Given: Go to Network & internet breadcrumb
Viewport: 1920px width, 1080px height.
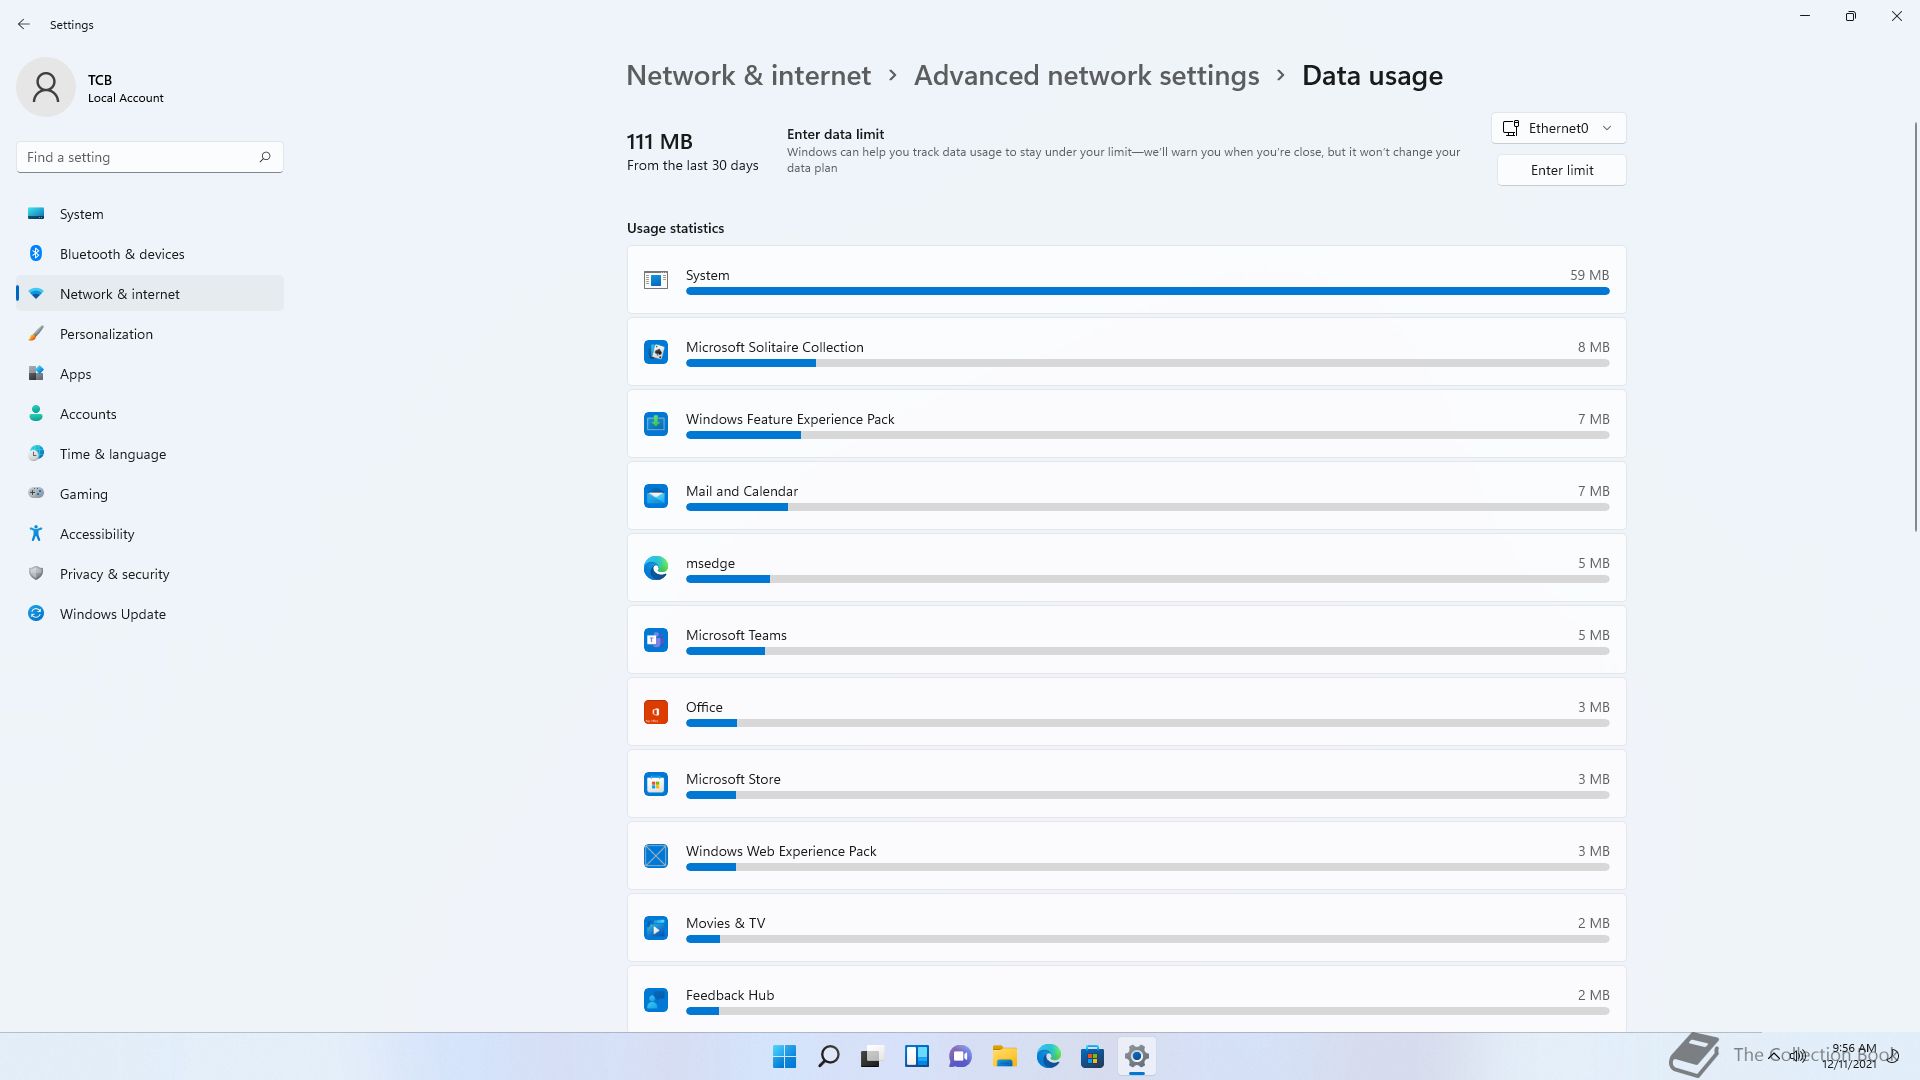Looking at the screenshot, I should click(x=748, y=76).
